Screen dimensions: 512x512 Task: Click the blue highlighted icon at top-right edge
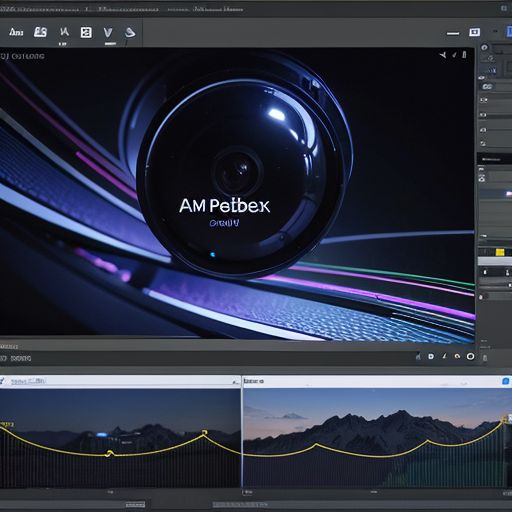point(509,32)
